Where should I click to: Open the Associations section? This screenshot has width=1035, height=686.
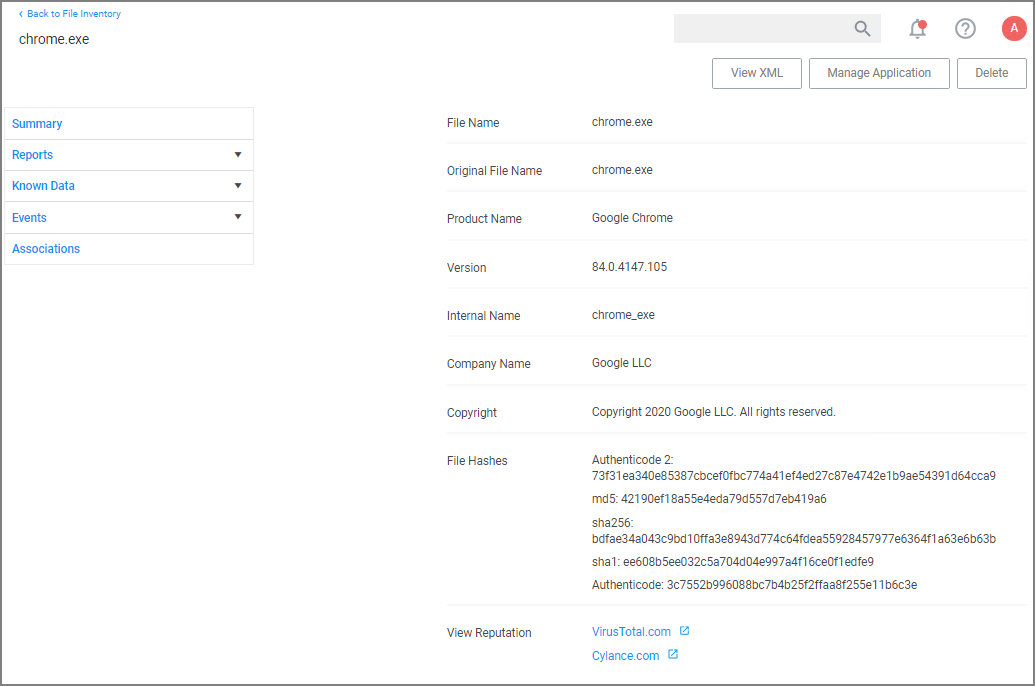(x=45, y=248)
